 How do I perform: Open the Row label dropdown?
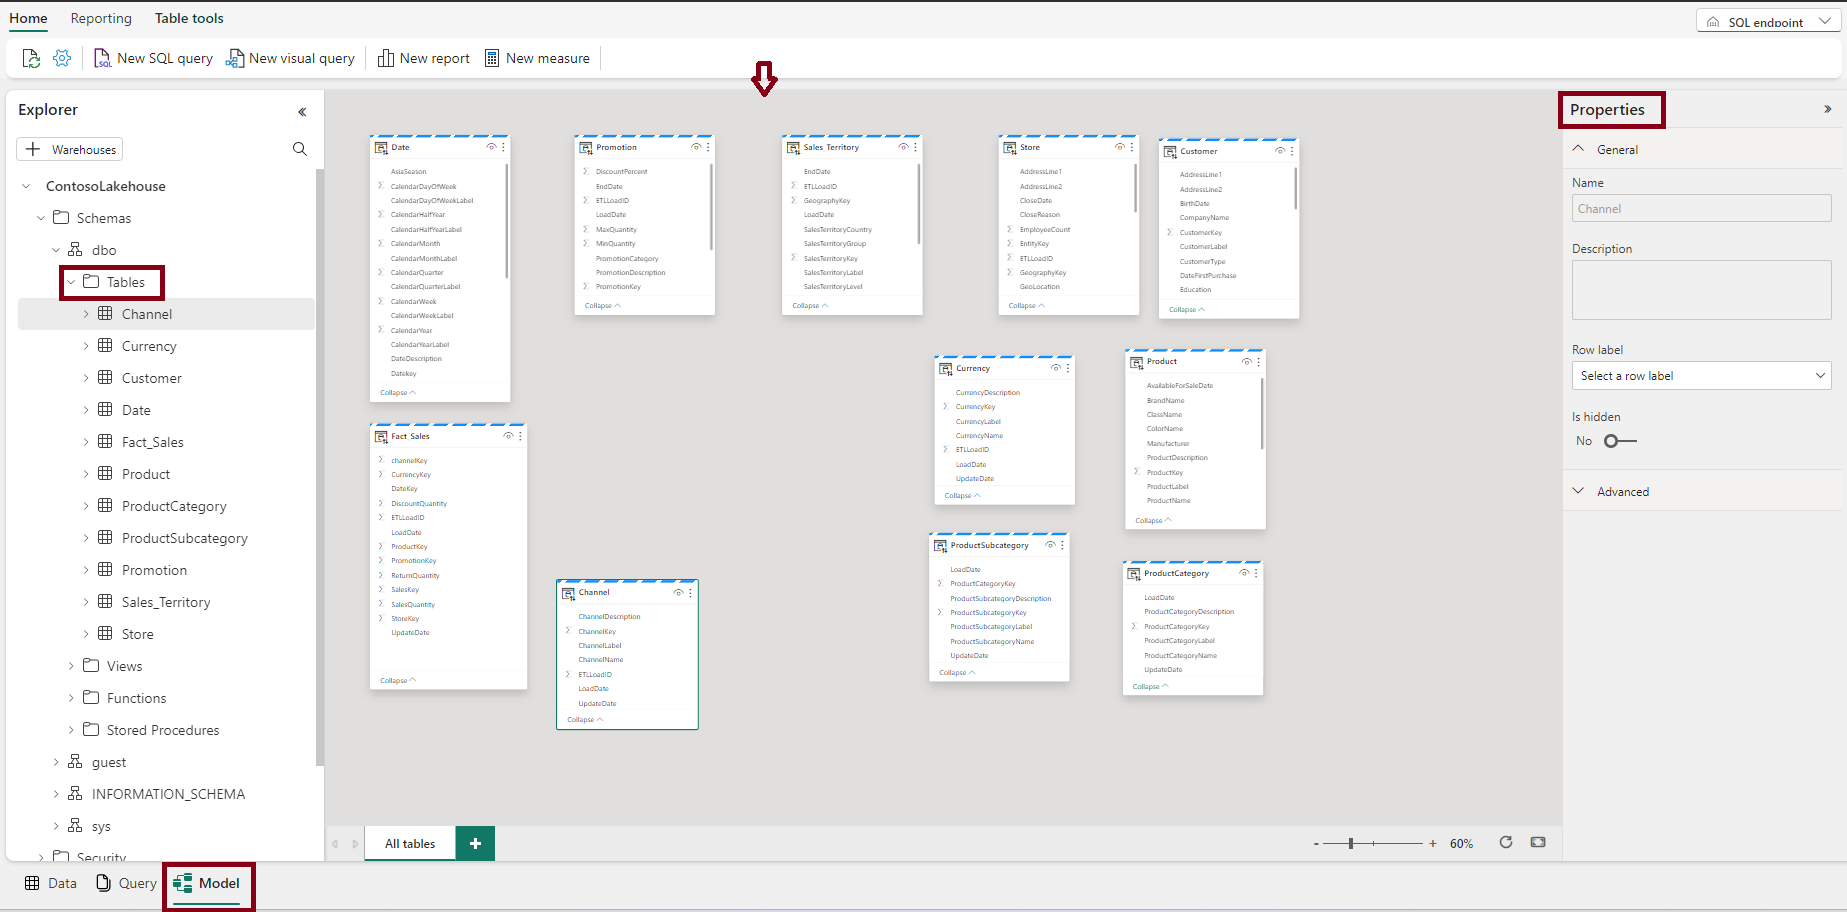coord(1700,376)
